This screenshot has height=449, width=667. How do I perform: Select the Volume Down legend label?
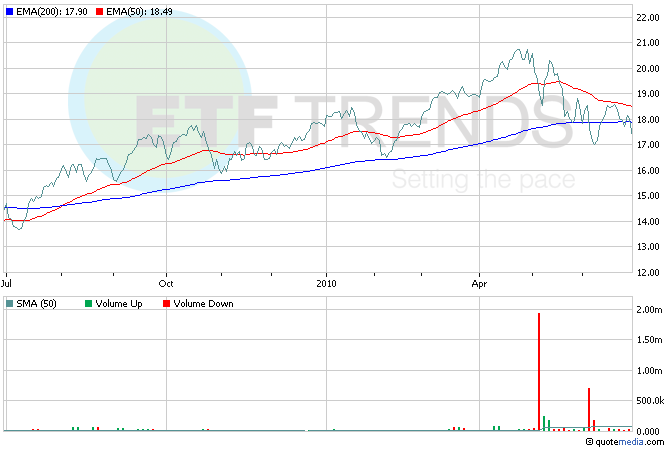pyautogui.click(x=203, y=304)
